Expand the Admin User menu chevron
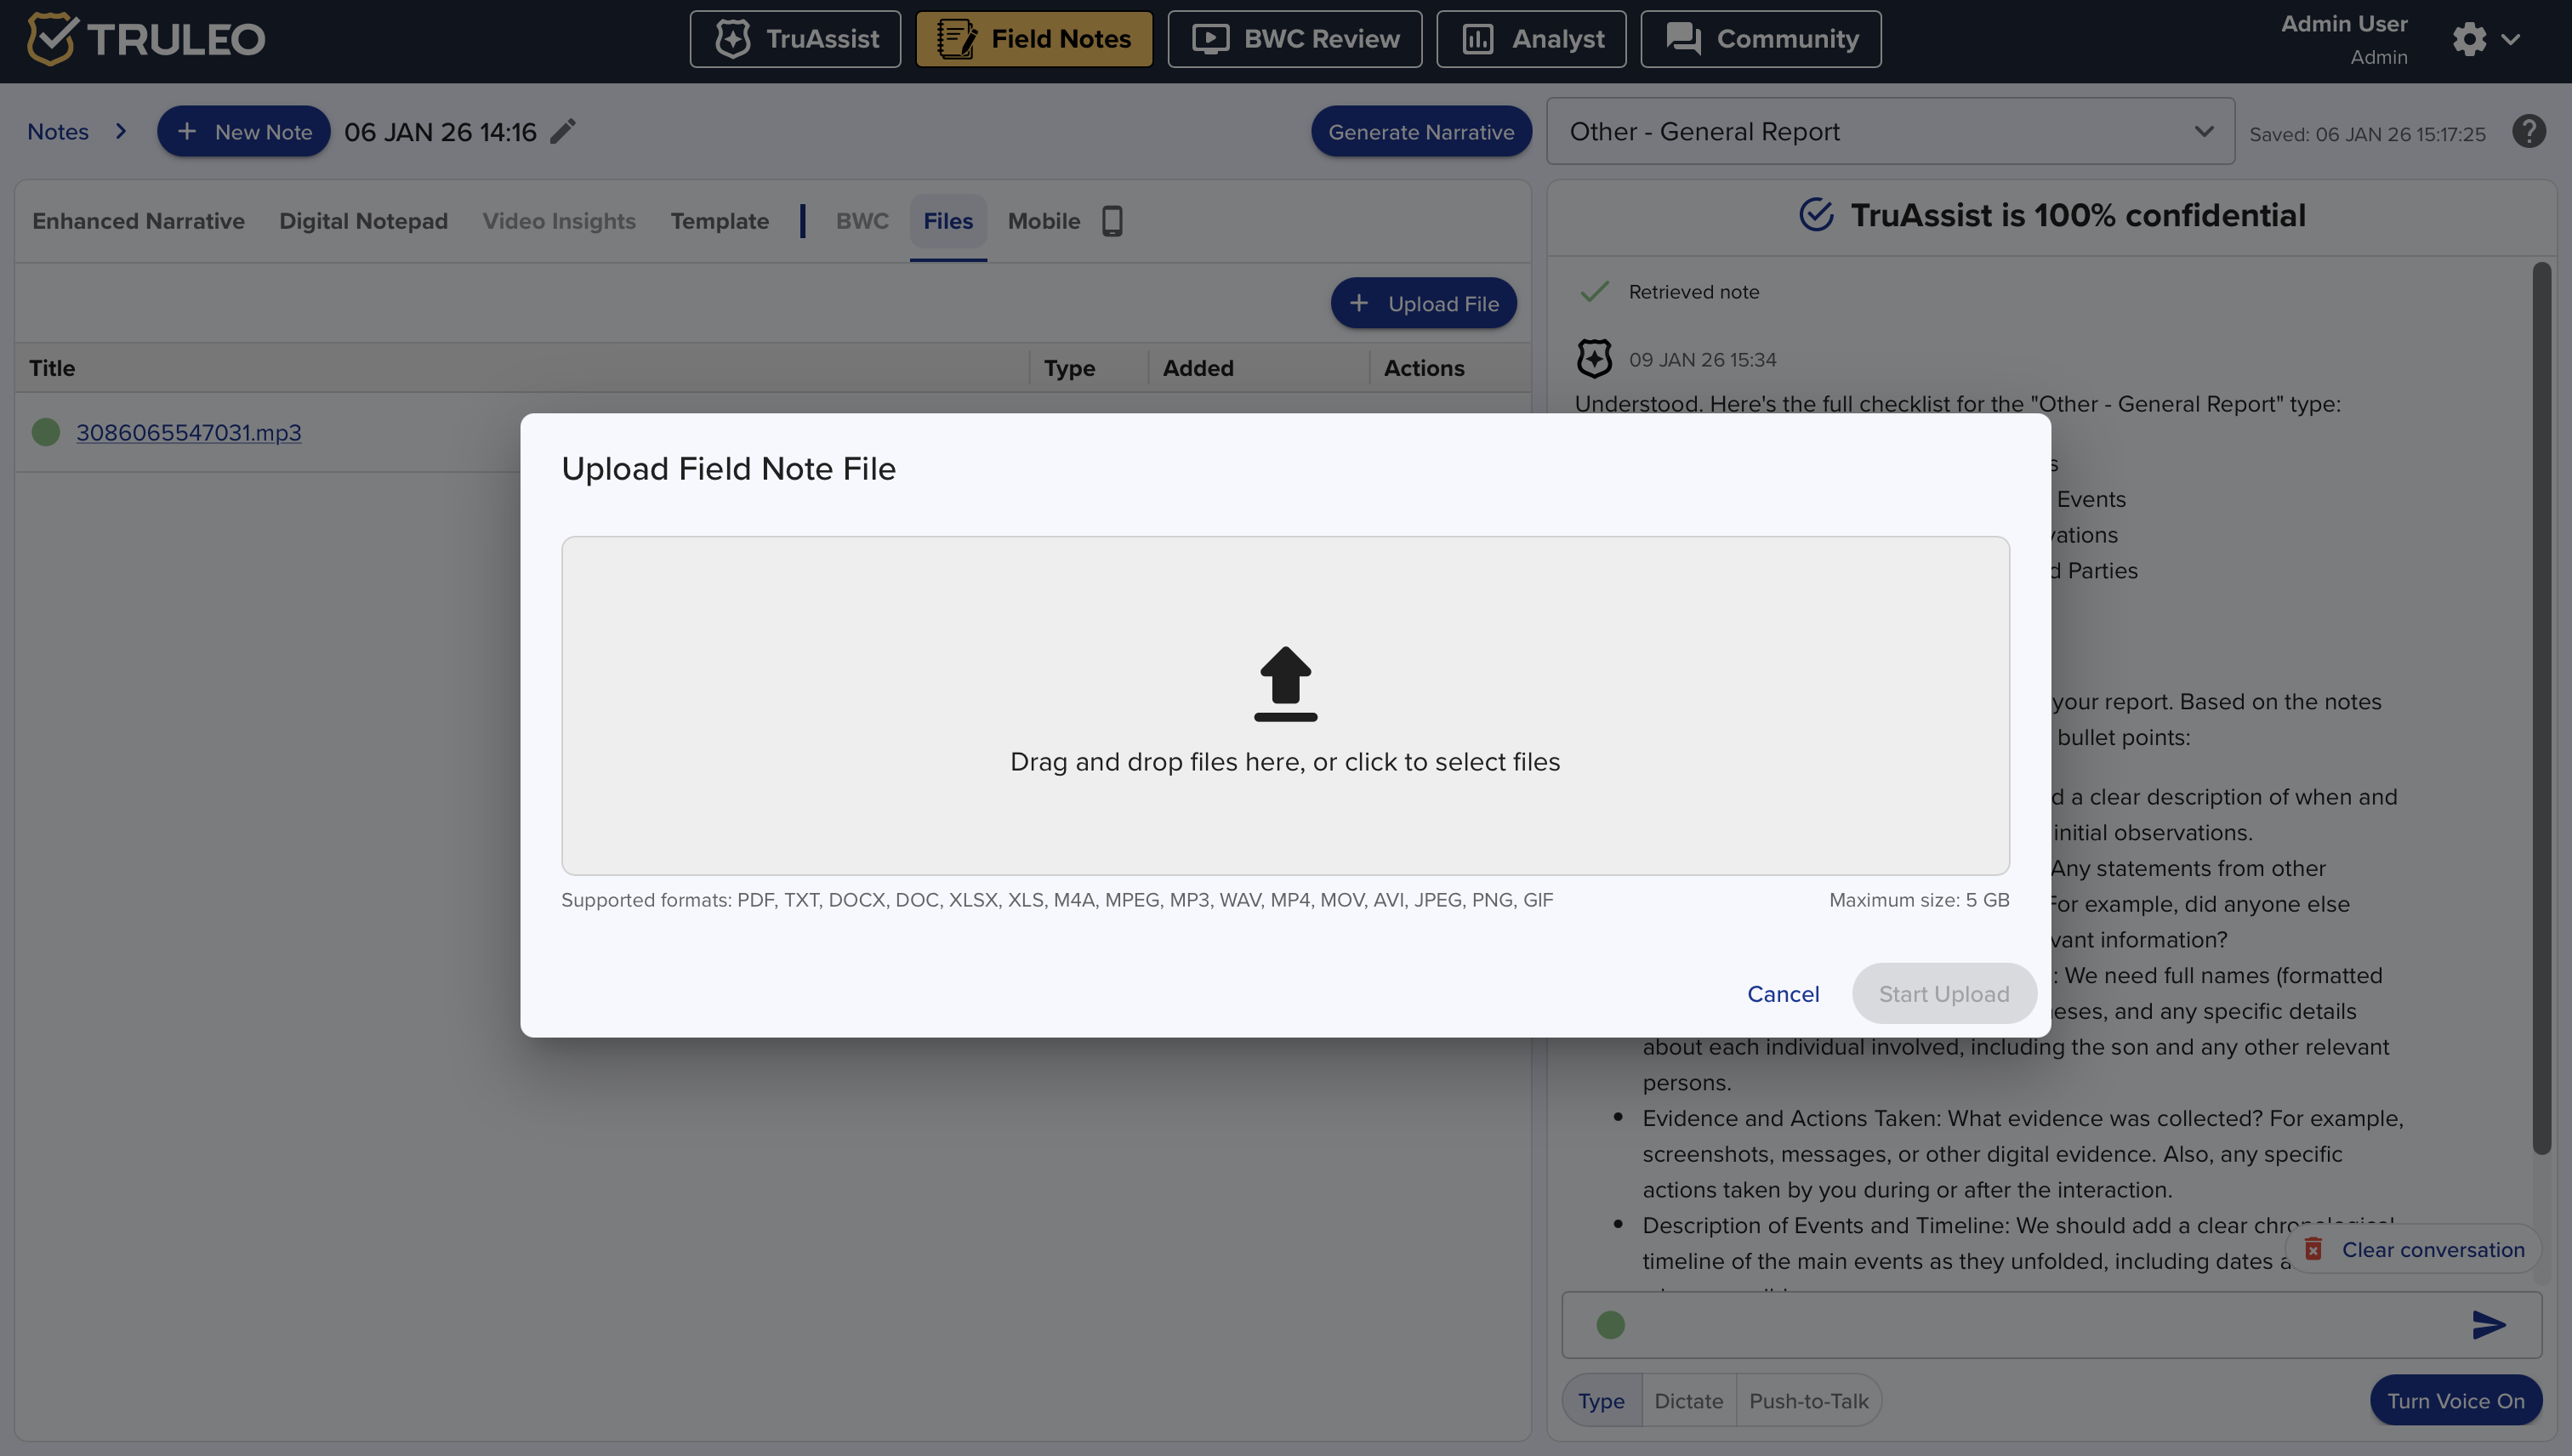The width and height of the screenshot is (2572, 1456). tap(2510, 40)
